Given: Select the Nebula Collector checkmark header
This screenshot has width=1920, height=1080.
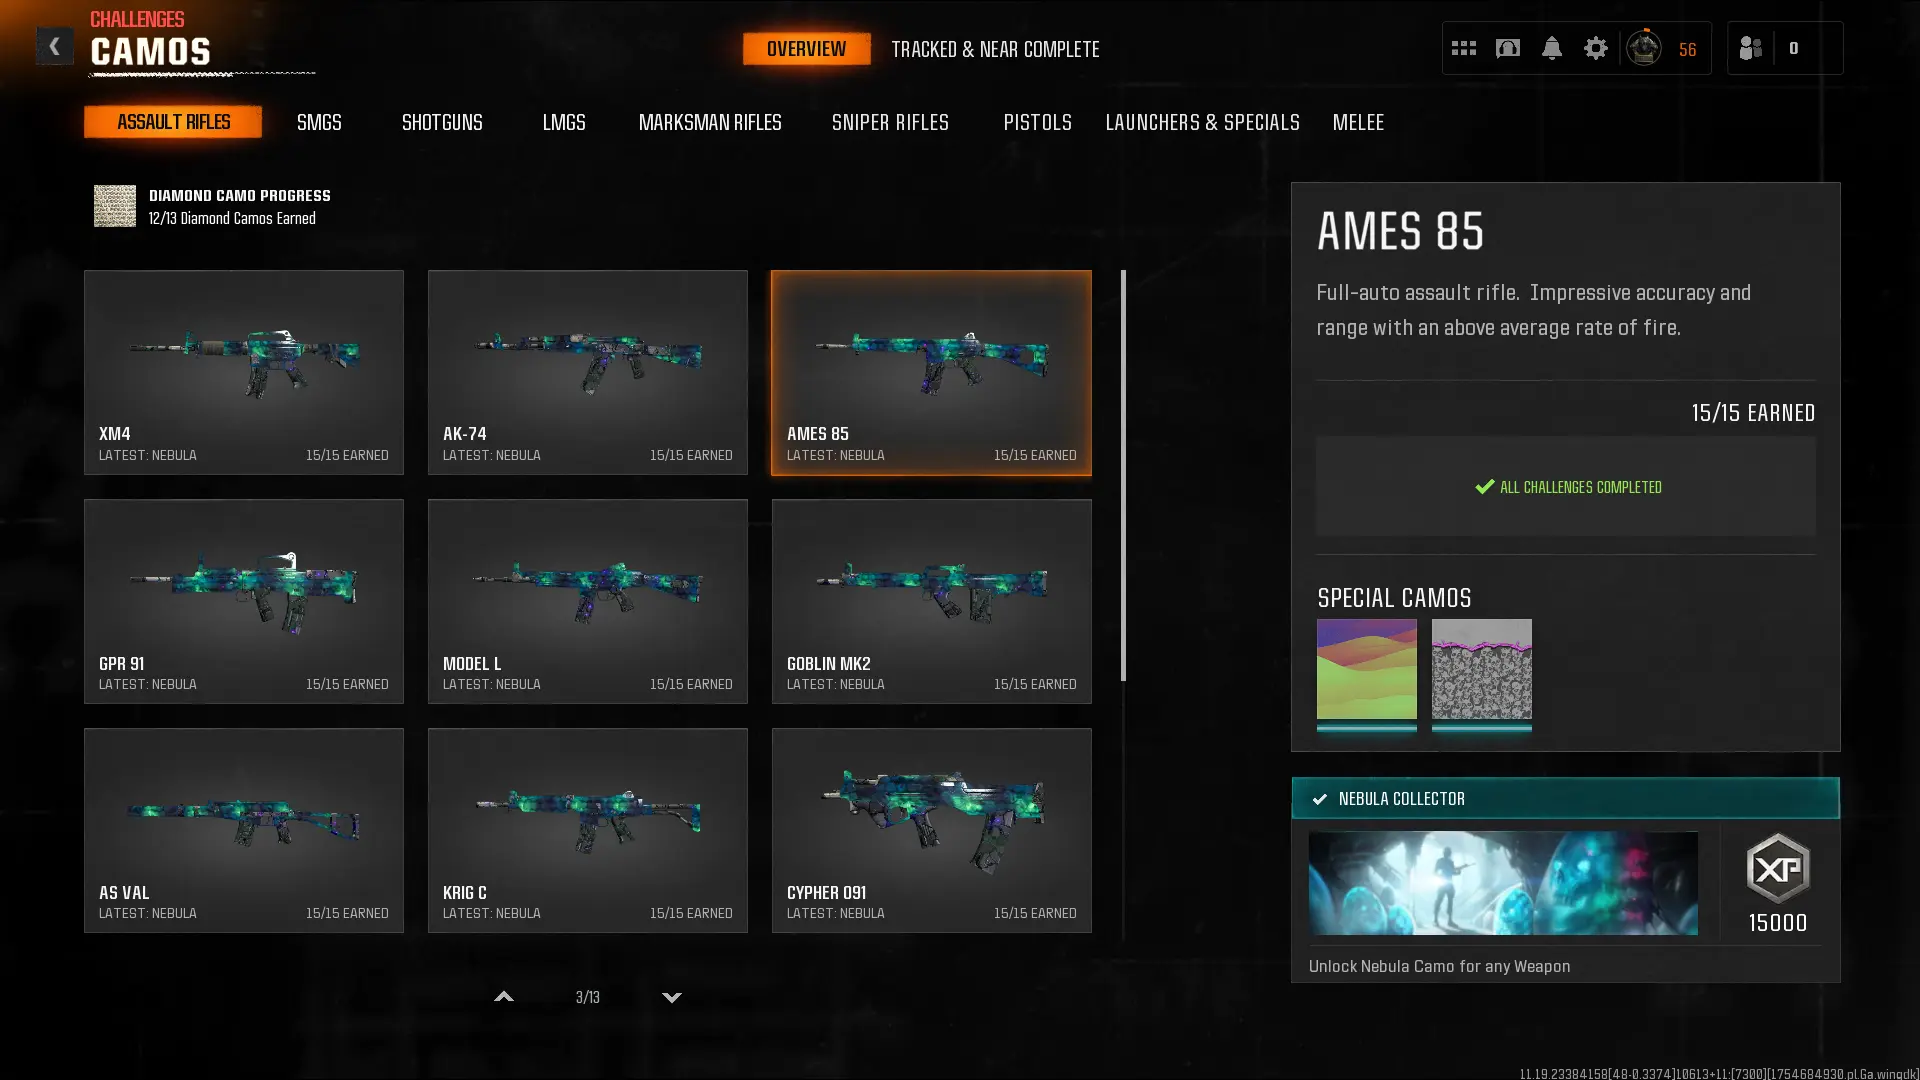Looking at the screenshot, I should pyautogui.click(x=1565, y=798).
